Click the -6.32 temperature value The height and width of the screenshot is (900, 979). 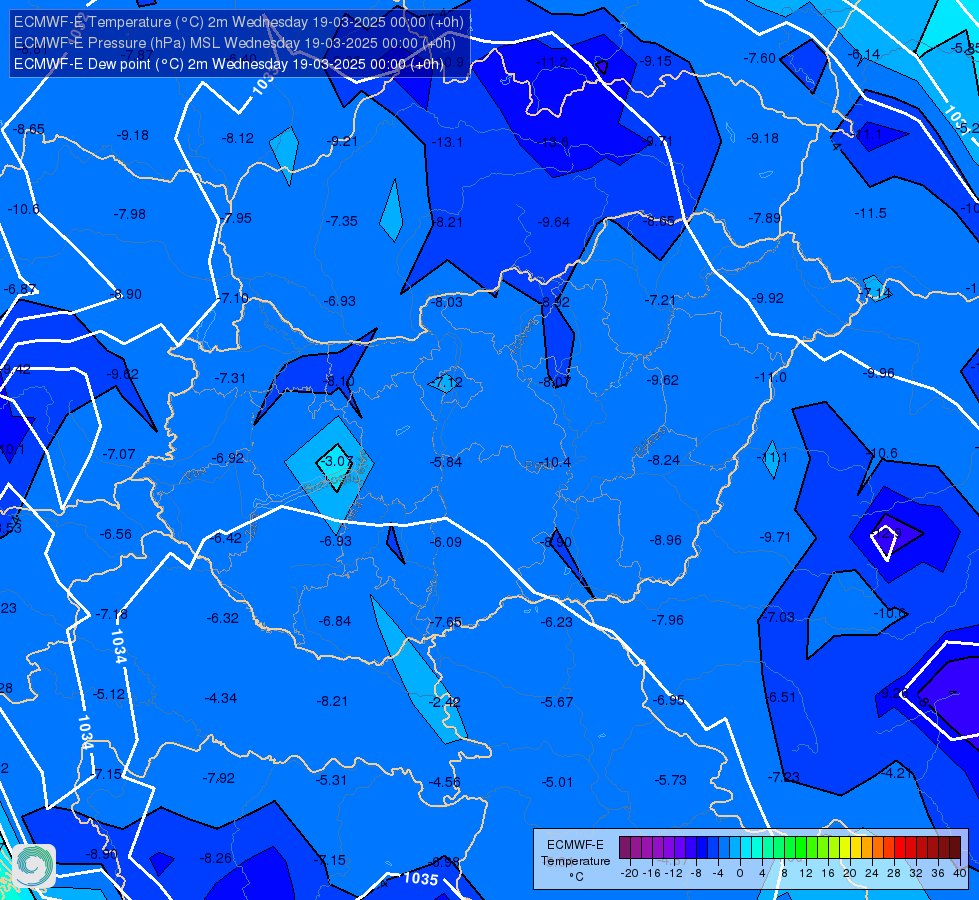tap(222, 618)
